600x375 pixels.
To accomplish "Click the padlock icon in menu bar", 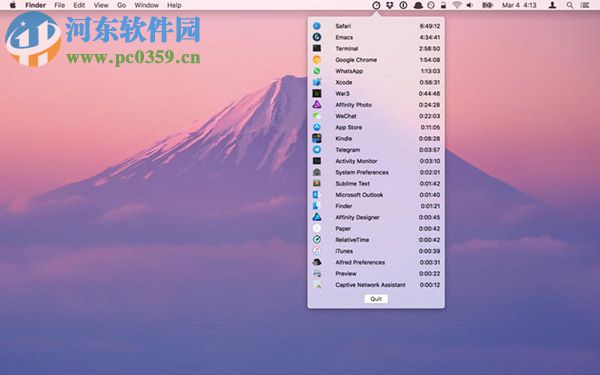I will point(443,5).
